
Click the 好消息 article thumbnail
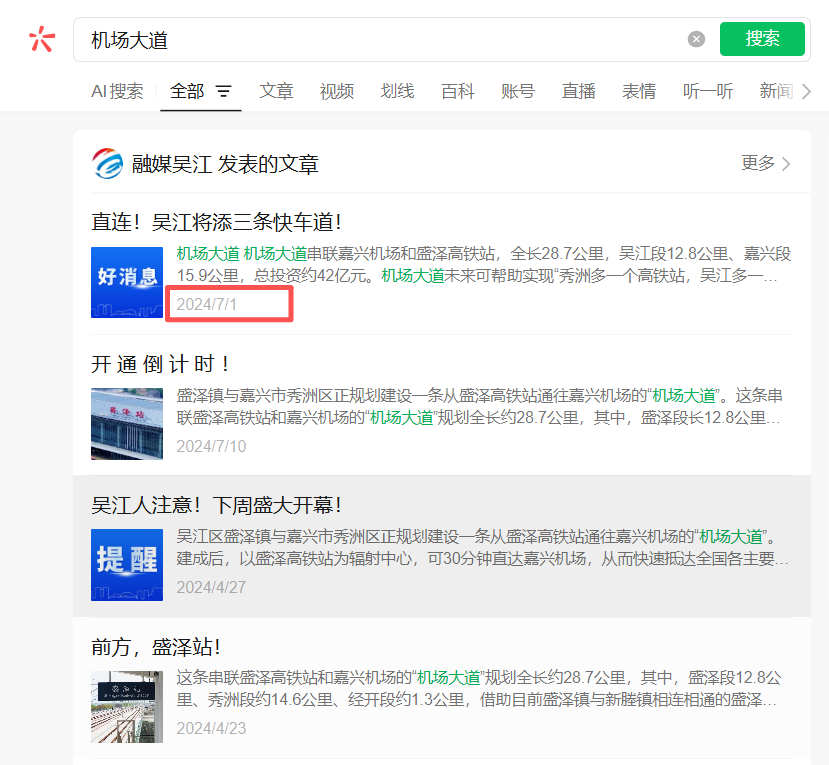tap(126, 283)
